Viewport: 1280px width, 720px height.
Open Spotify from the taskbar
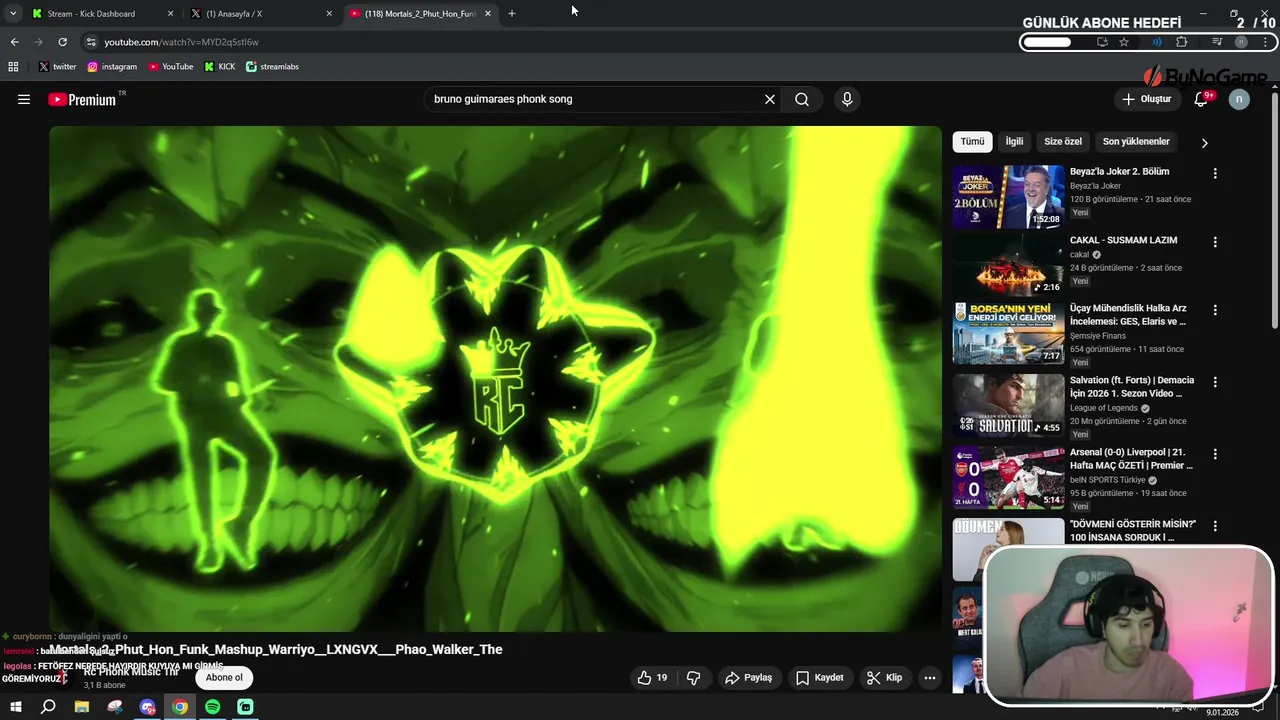[212, 707]
